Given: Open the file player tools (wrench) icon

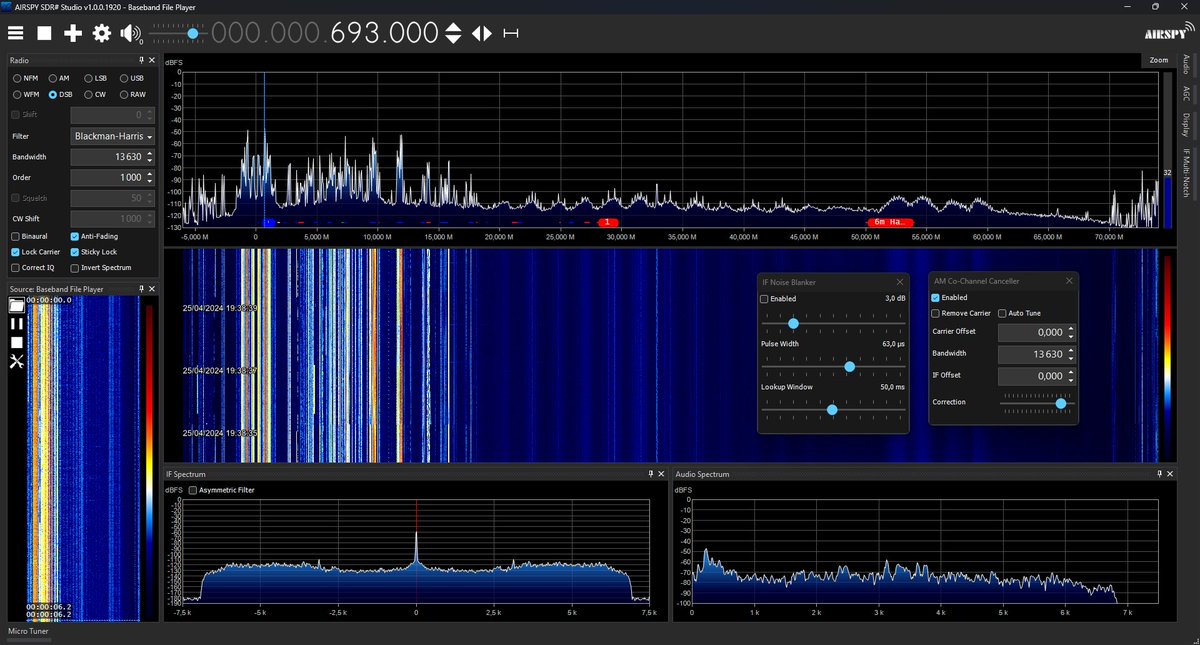Looking at the screenshot, I should click(x=16, y=361).
